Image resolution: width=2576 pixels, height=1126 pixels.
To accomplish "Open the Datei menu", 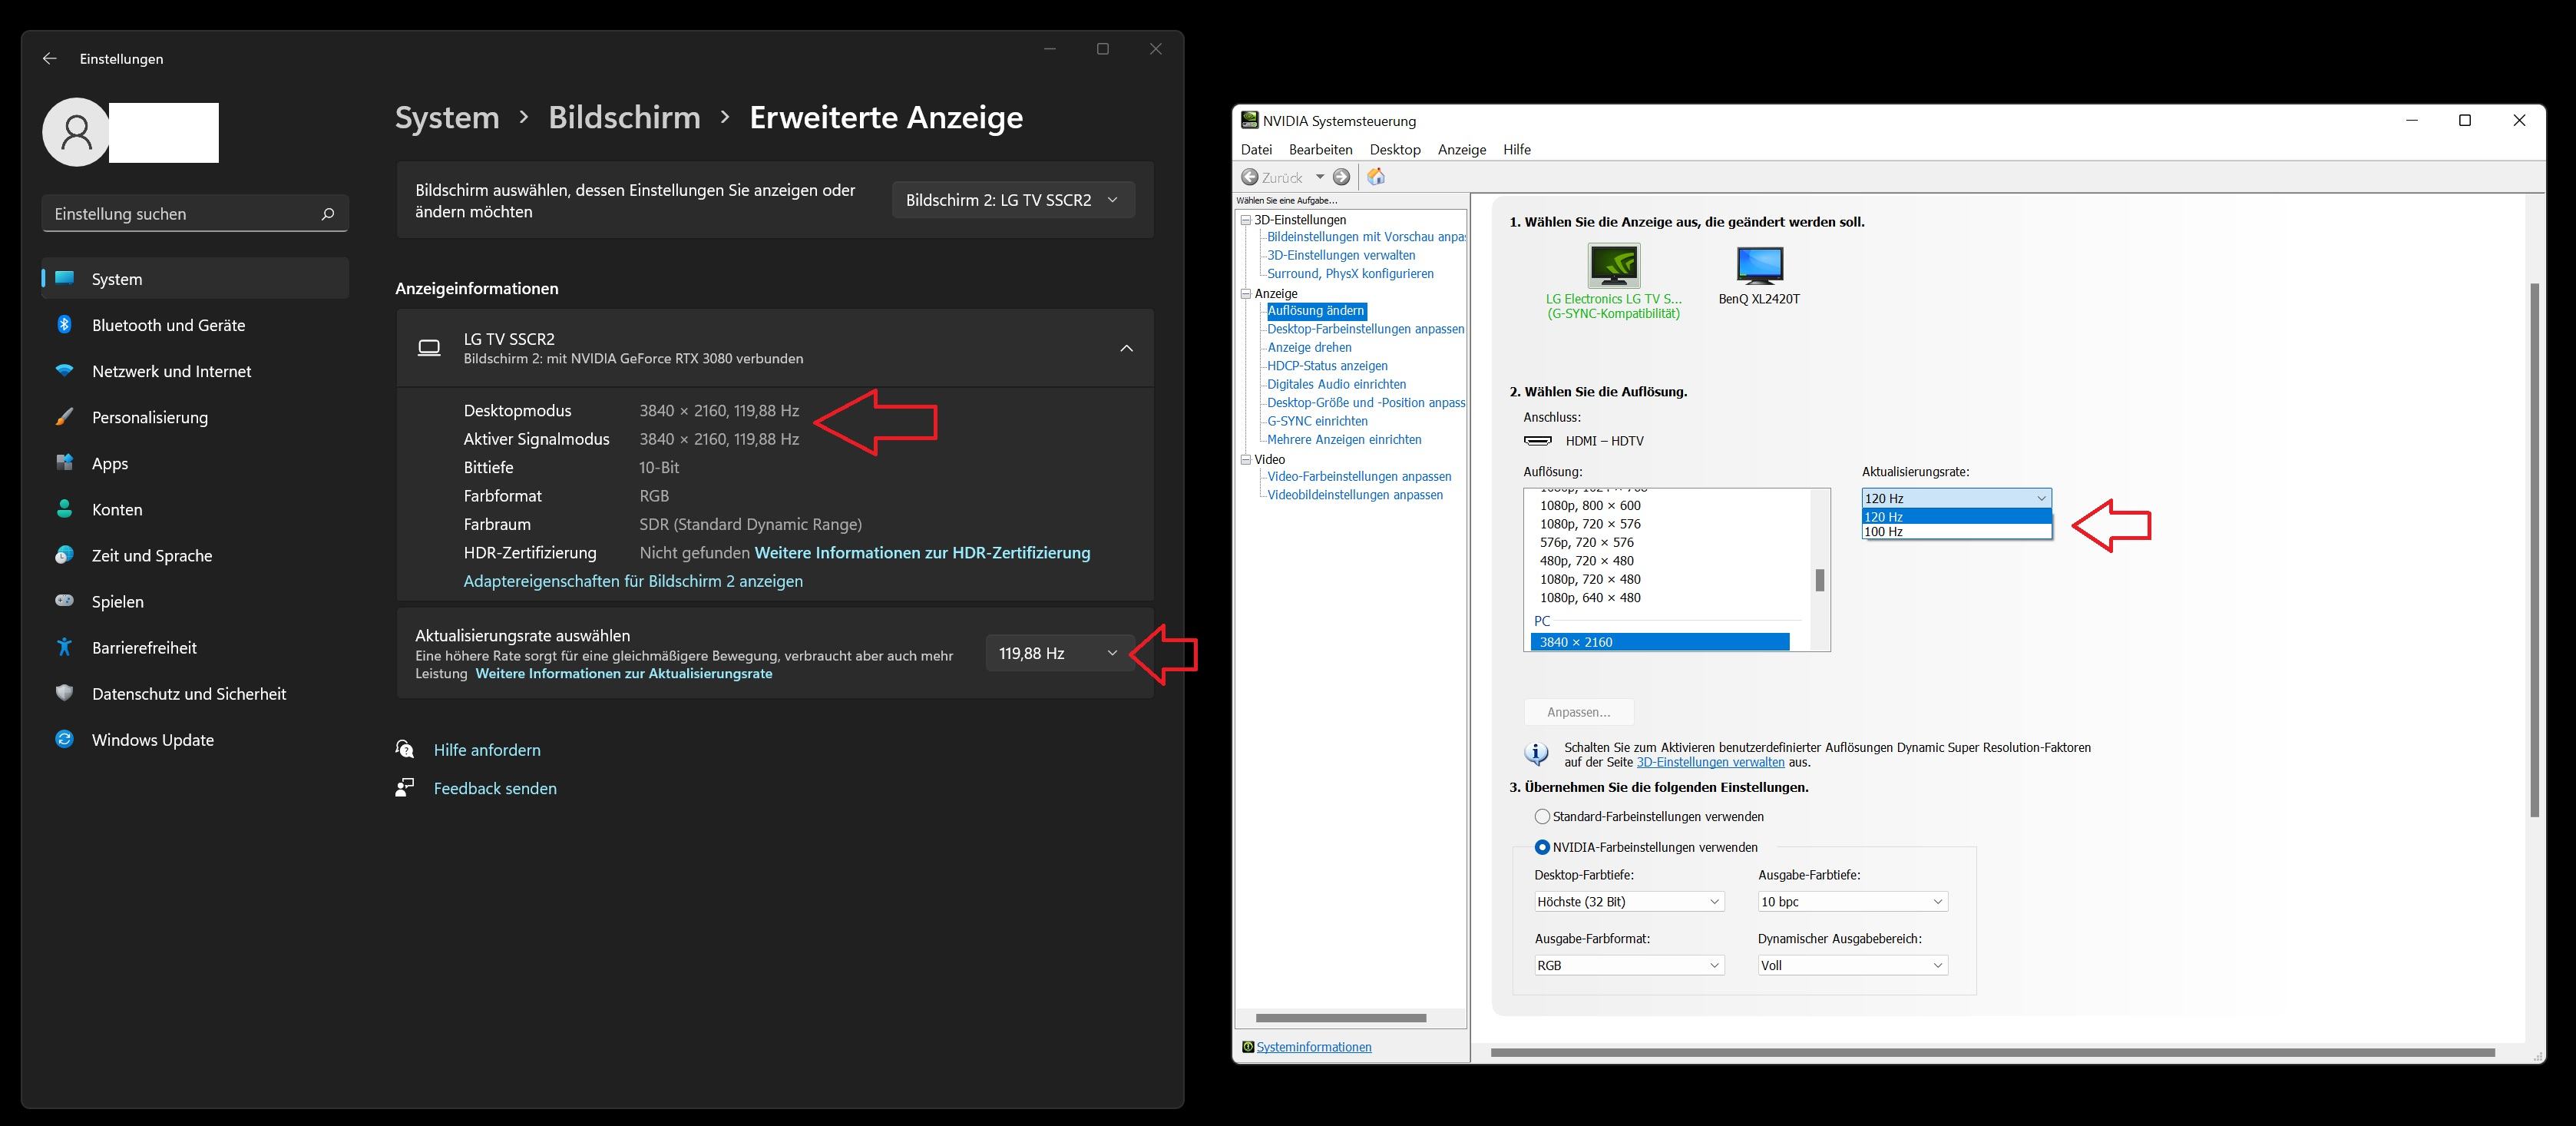I will point(1256,150).
